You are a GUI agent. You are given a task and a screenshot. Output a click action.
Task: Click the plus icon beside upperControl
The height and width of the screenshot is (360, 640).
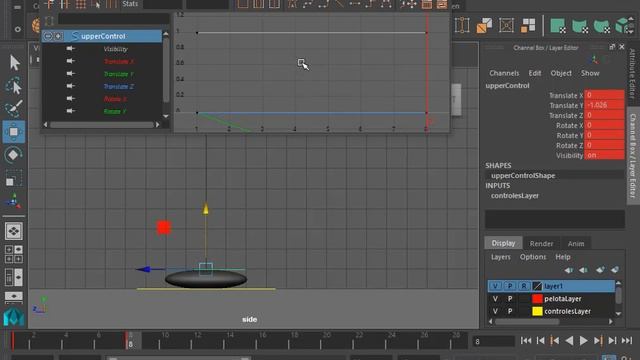[58, 36]
